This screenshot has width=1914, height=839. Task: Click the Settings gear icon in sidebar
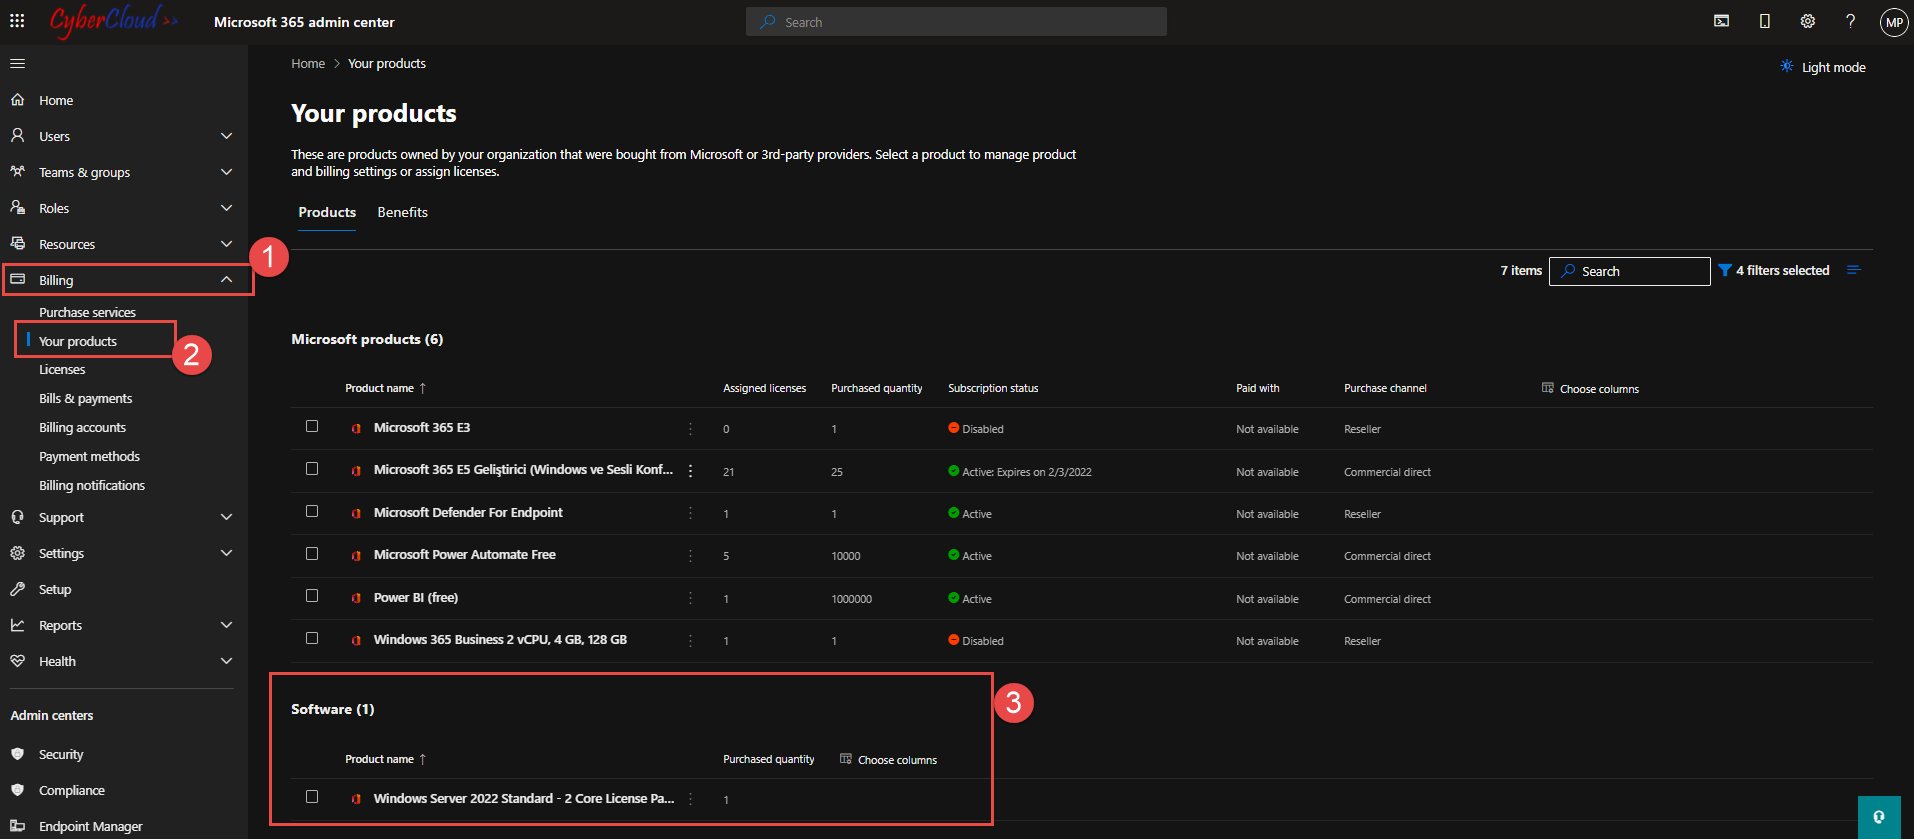(x=17, y=553)
